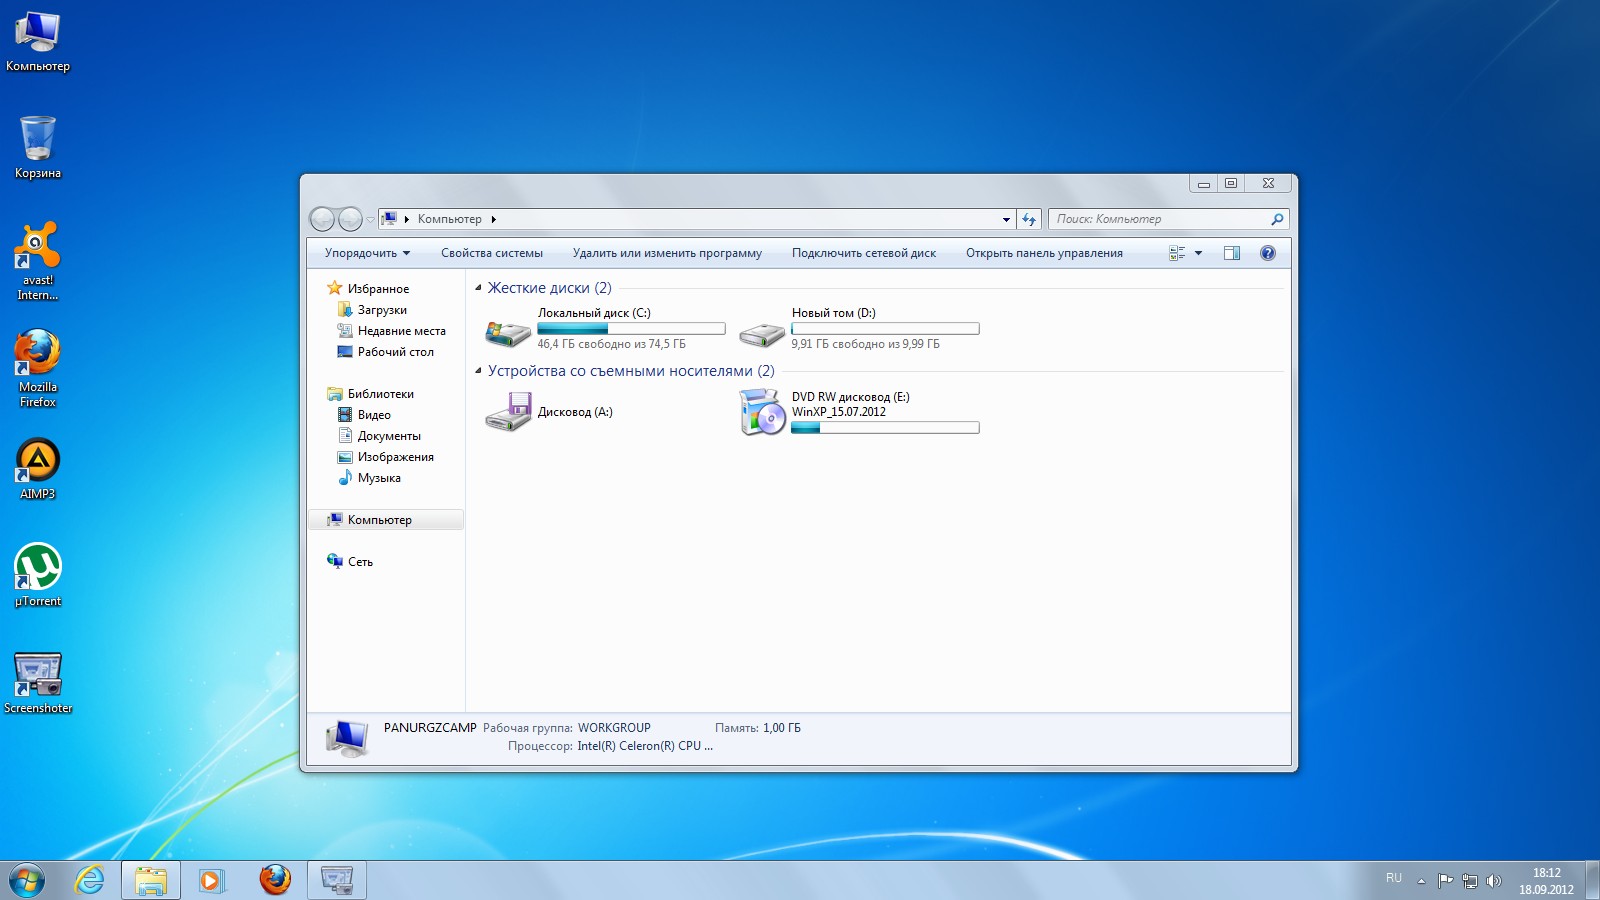Click the refresh address button
1600x900 pixels.
[x=1029, y=219]
